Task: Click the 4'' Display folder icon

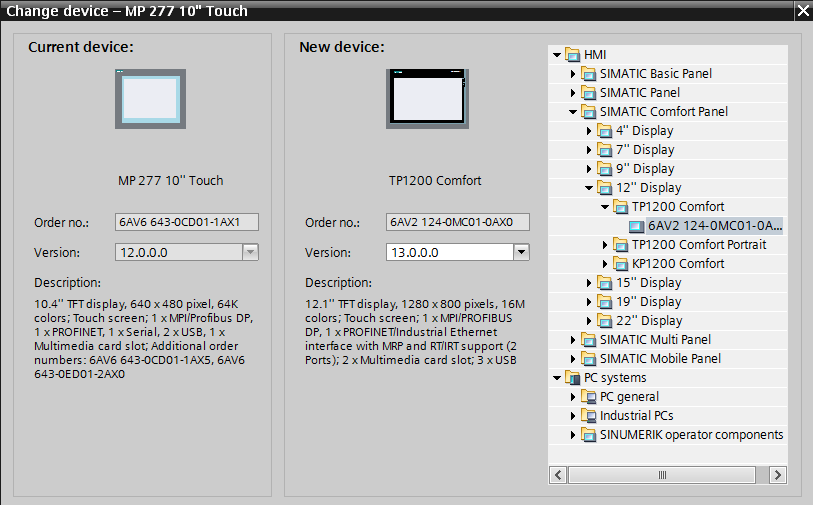Action: (x=605, y=131)
